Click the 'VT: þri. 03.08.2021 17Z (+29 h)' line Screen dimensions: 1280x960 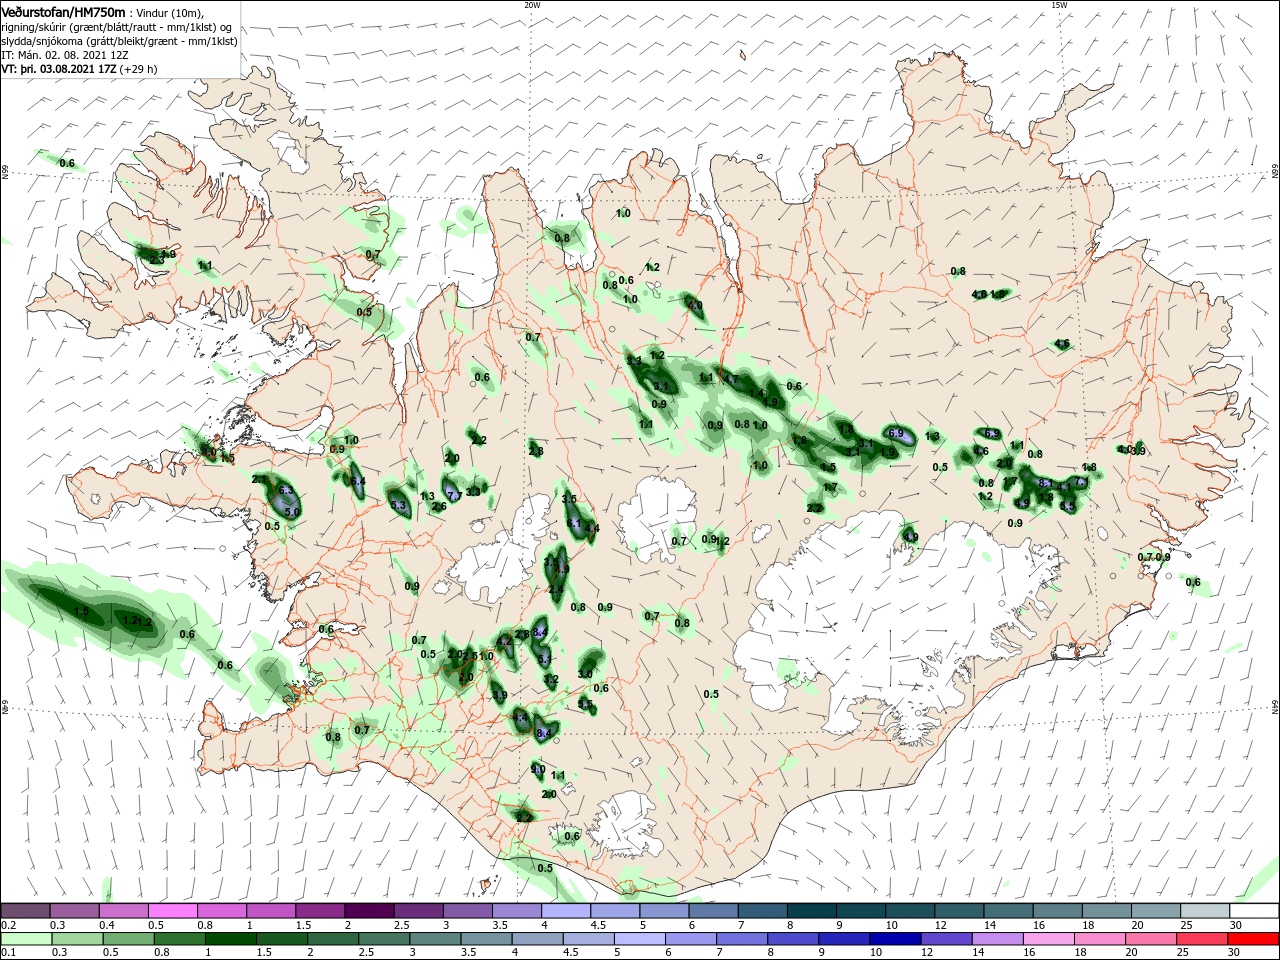pos(80,70)
